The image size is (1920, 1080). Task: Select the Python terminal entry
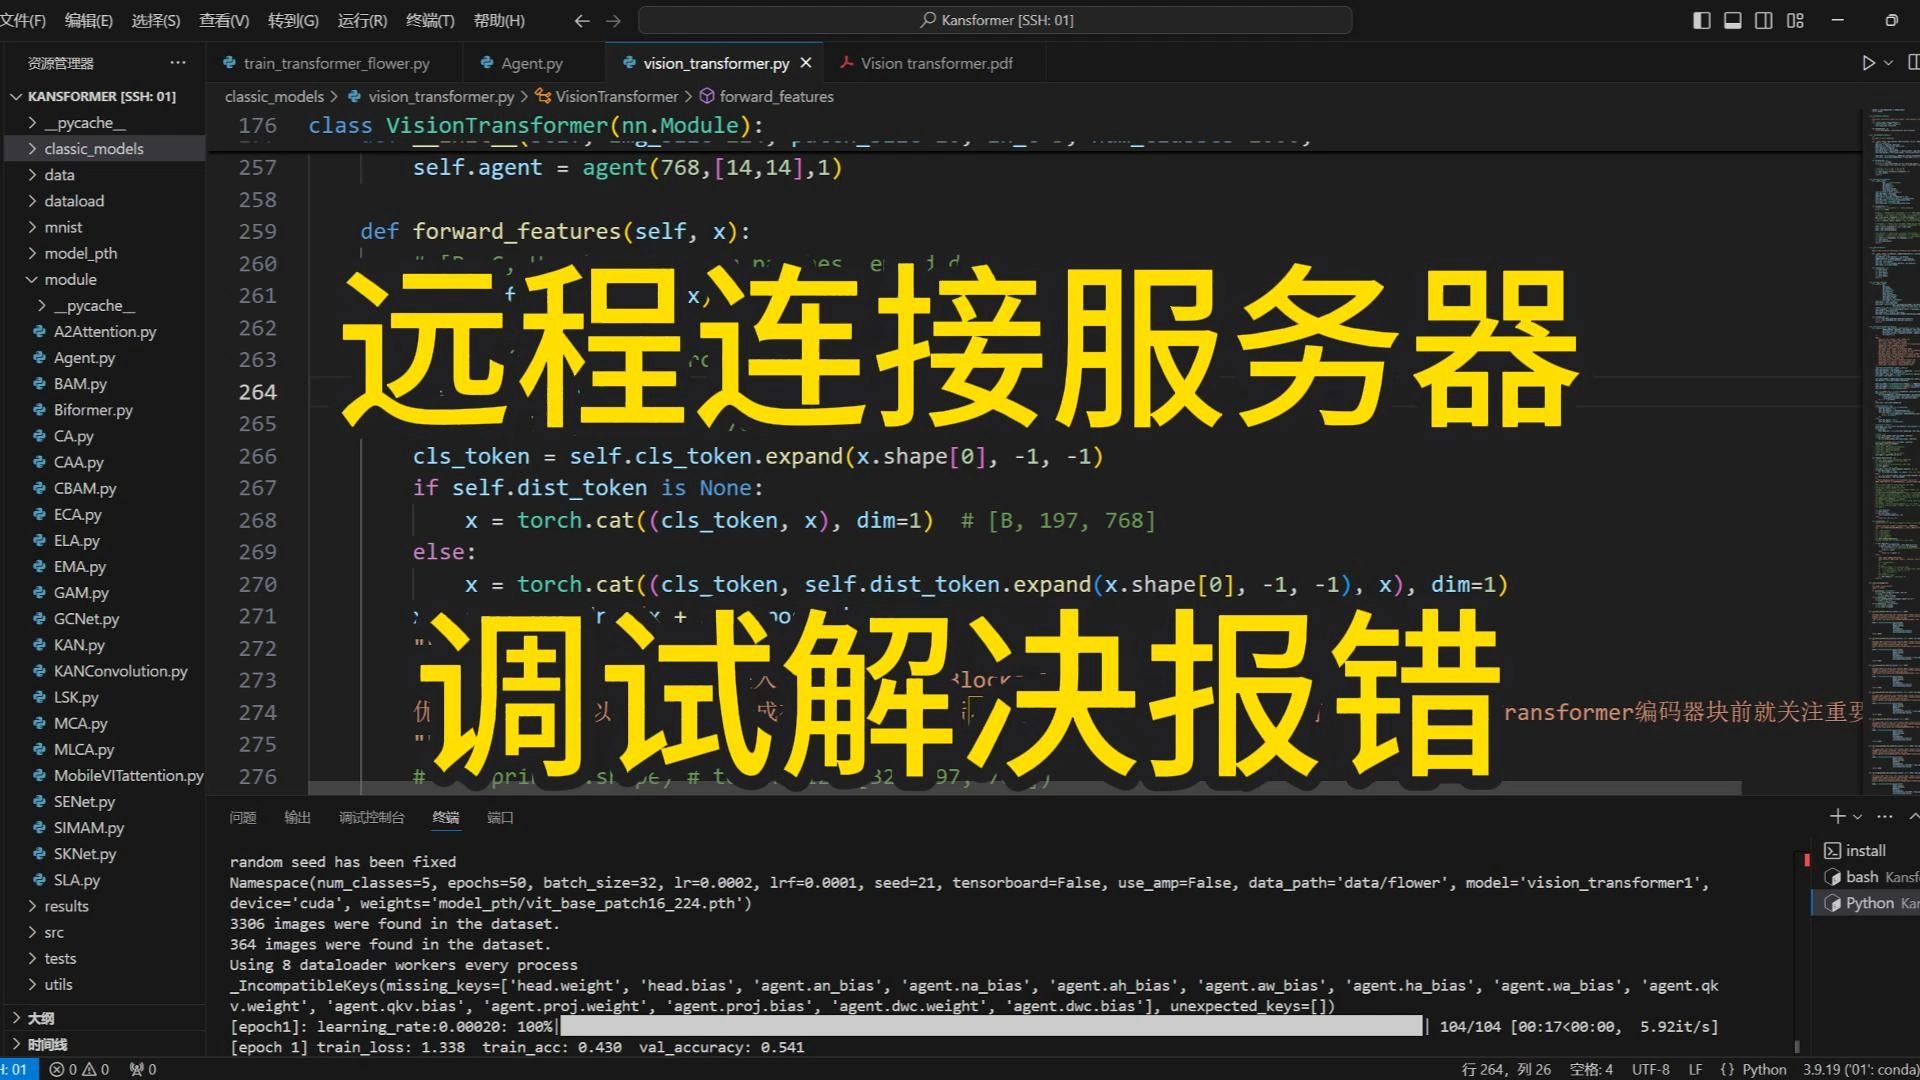(x=1868, y=903)
